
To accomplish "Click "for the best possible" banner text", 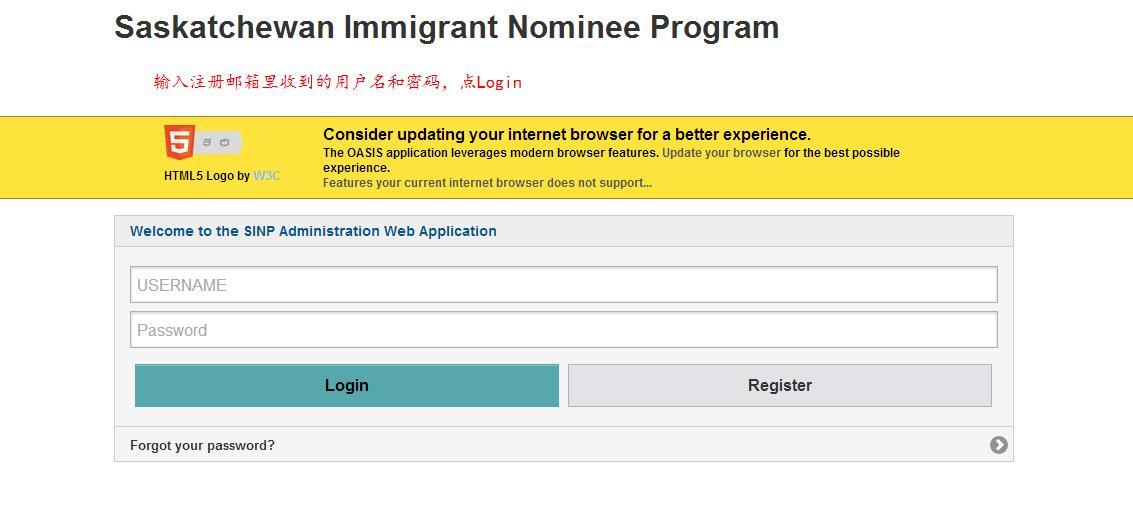I will [842, 153].
